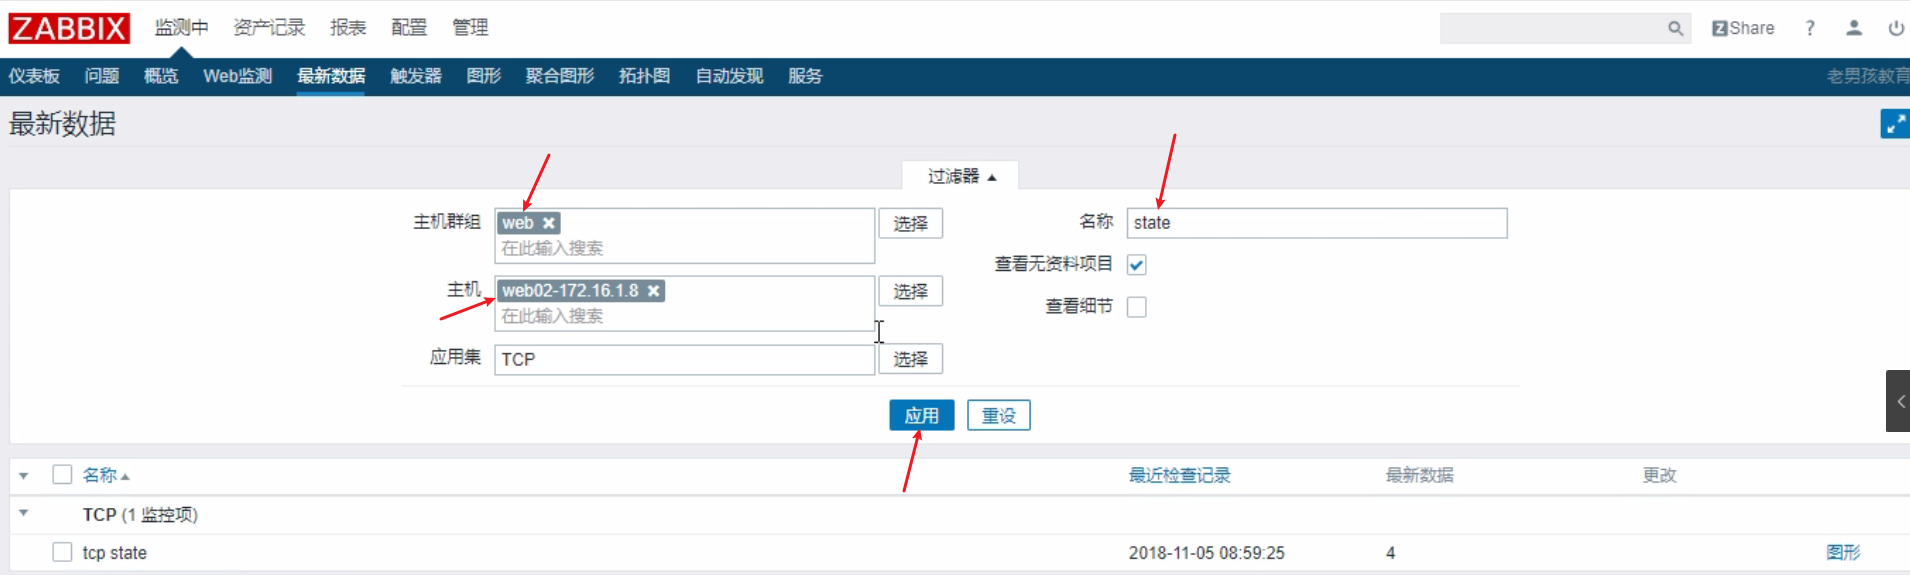Click the 应用集 TCP input field

pos(685,359)
